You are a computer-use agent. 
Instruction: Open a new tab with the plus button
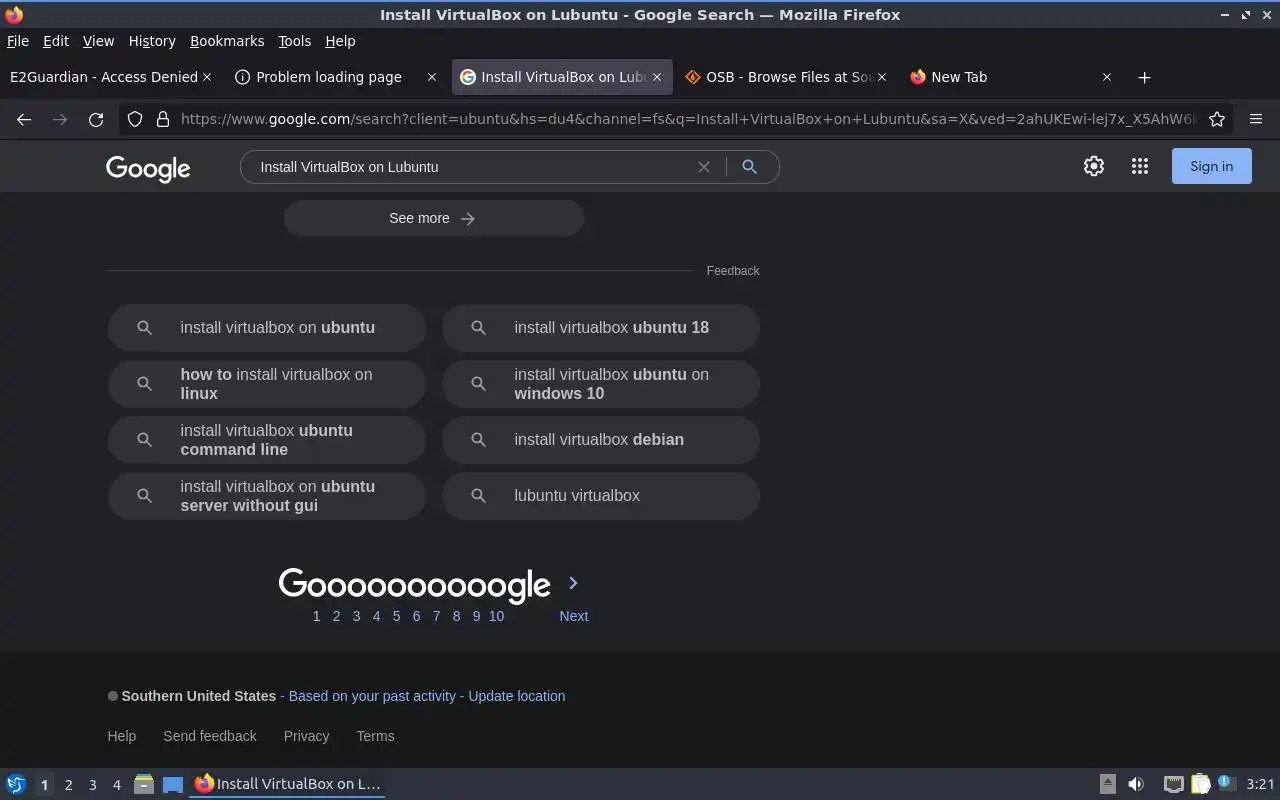(x=1144, y=77)
